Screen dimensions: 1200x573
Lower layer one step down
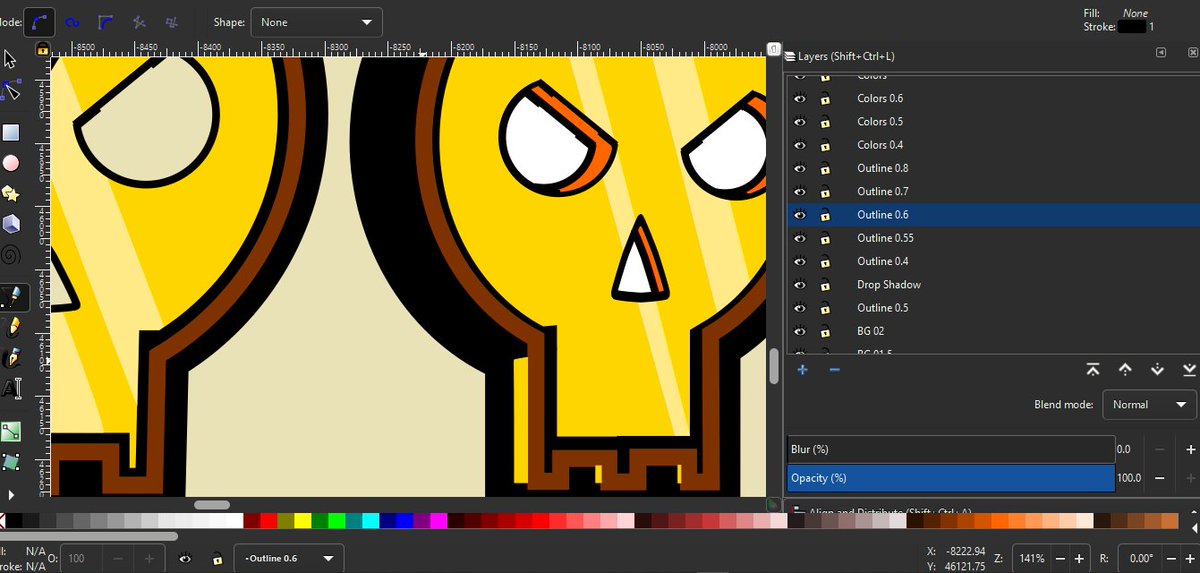tap(1157, 370)
